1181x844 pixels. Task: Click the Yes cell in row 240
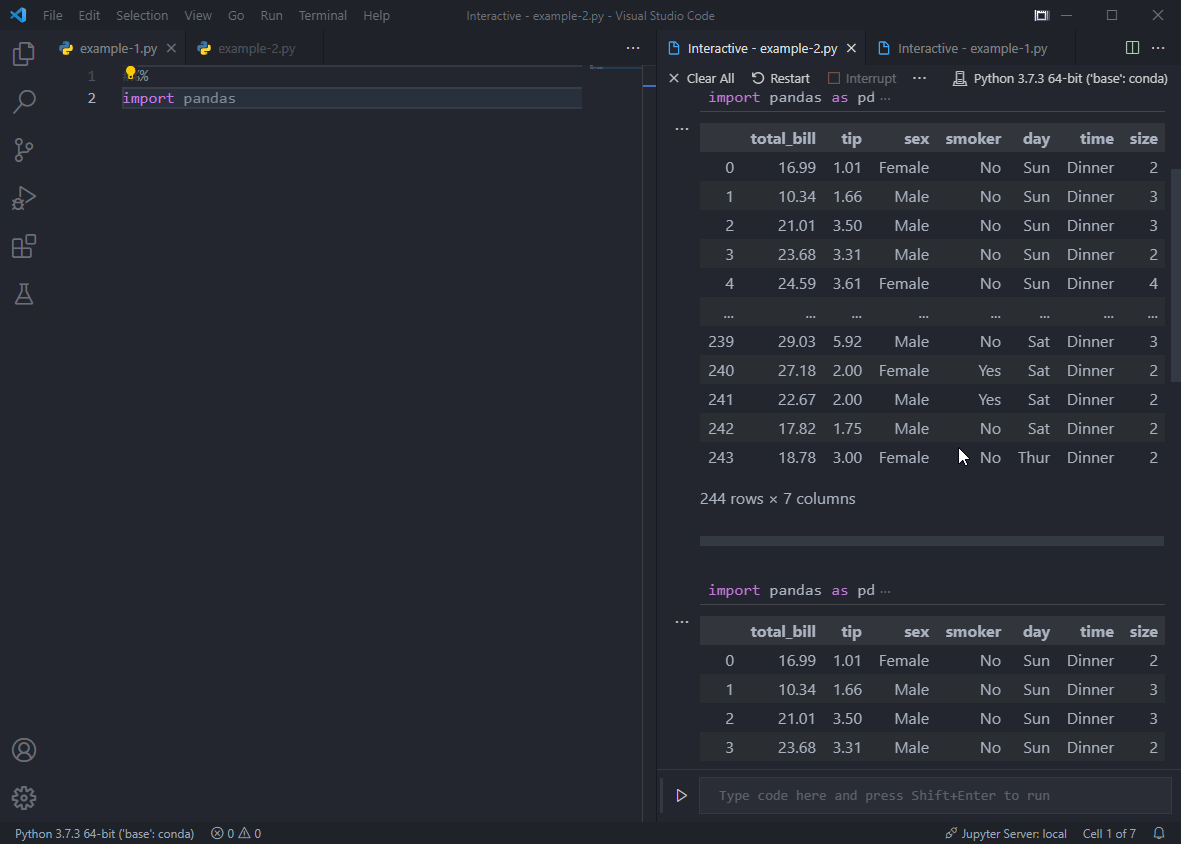(989, 370)
